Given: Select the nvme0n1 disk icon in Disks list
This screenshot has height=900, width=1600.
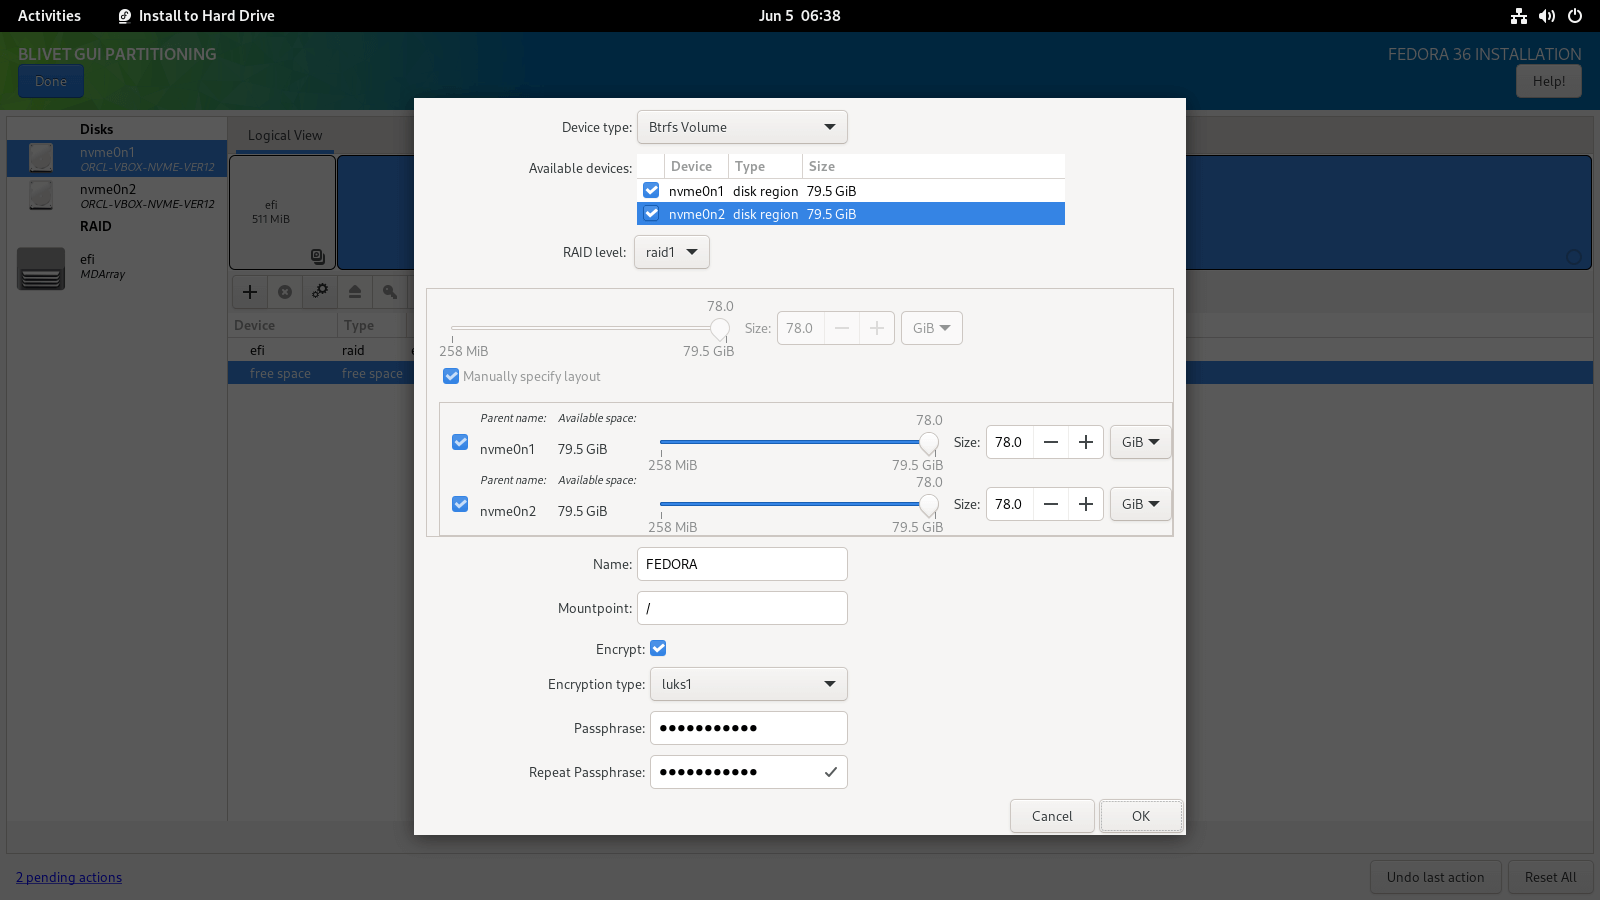Looking at the screenshot, I should click(x=41, y=158).
